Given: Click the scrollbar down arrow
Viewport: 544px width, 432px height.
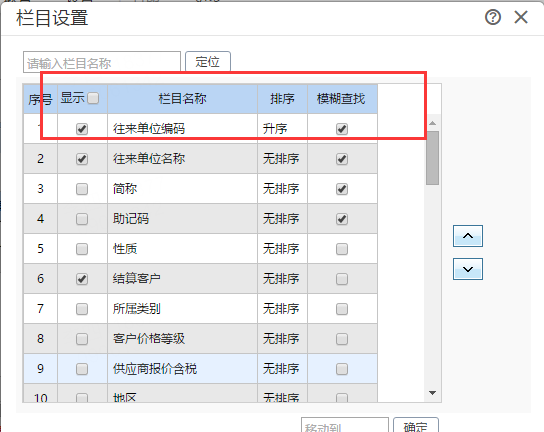Looking at the screenshot, I should pos(432,393).
